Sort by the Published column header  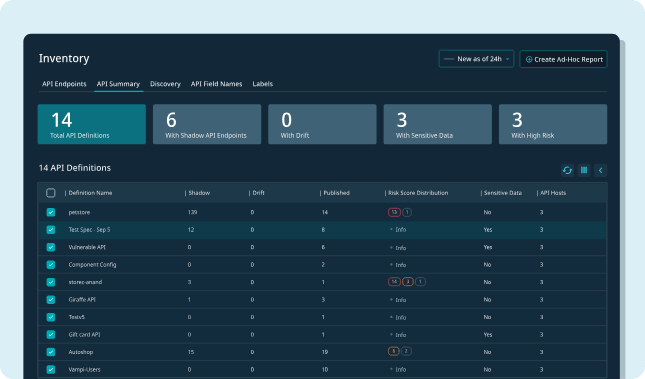tap(336, 193)
